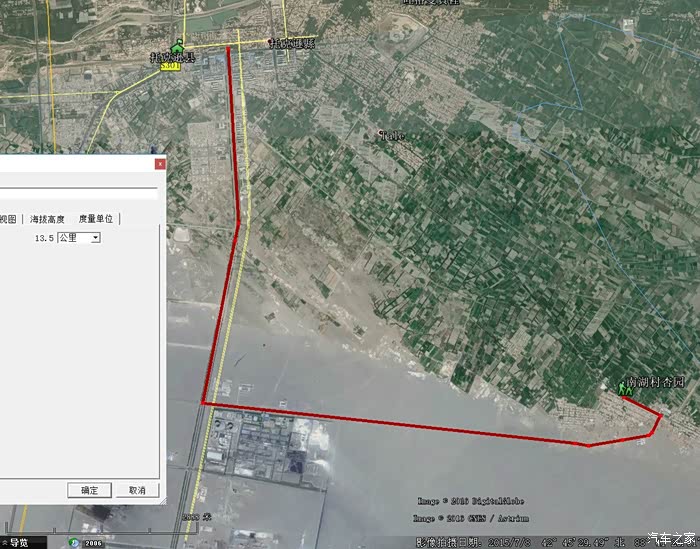Open the 公里 unit dropdown
Image resolution: width=700 pixels, height=549 pixels.
coord(79,237)
